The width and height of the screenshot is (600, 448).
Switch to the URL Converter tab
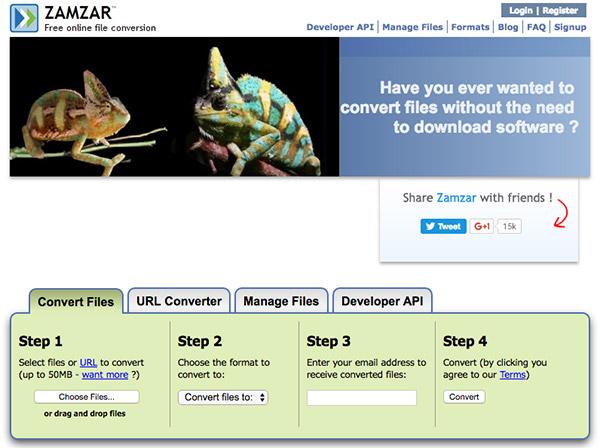click(179, 301)
